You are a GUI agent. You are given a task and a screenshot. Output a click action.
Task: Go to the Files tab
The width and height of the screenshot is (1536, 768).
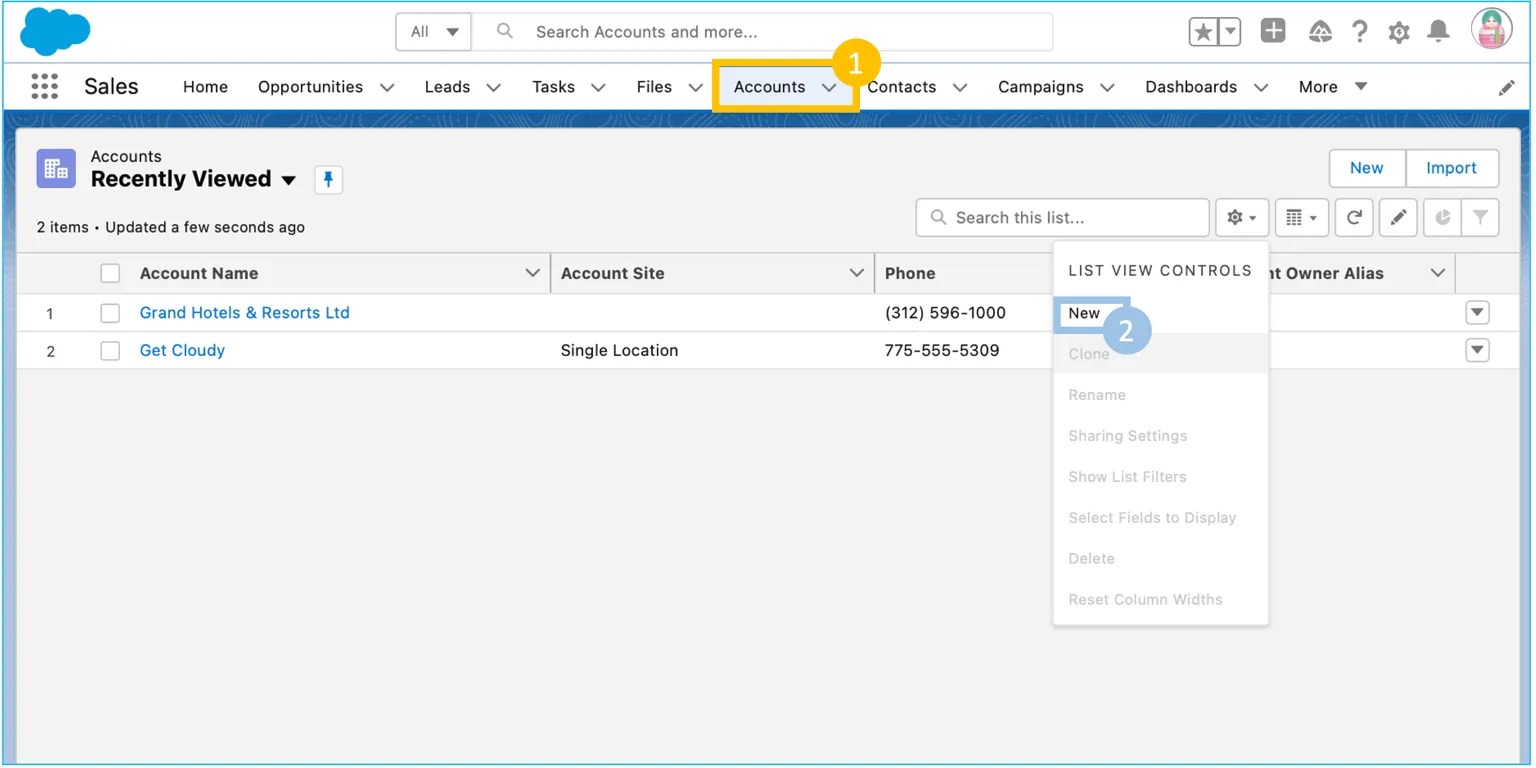[654, 87]
